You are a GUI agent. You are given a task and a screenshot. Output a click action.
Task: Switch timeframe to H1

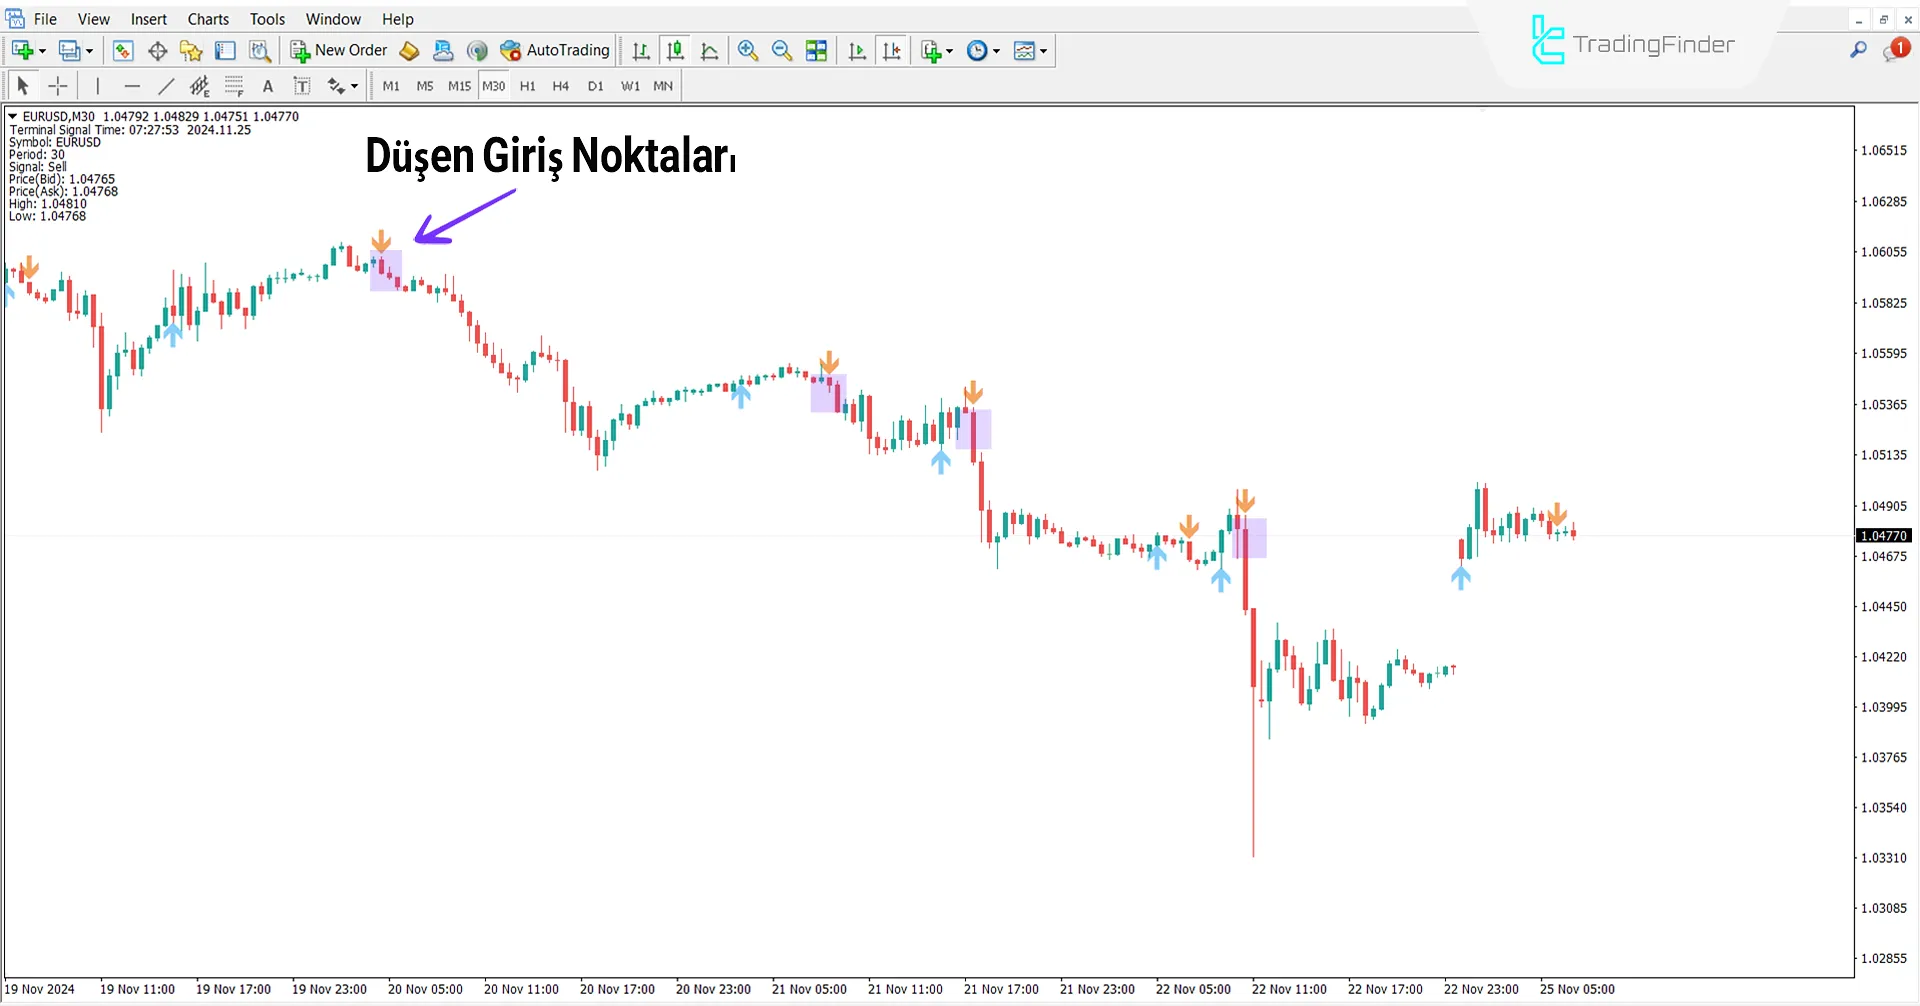(x=528, y=86)
